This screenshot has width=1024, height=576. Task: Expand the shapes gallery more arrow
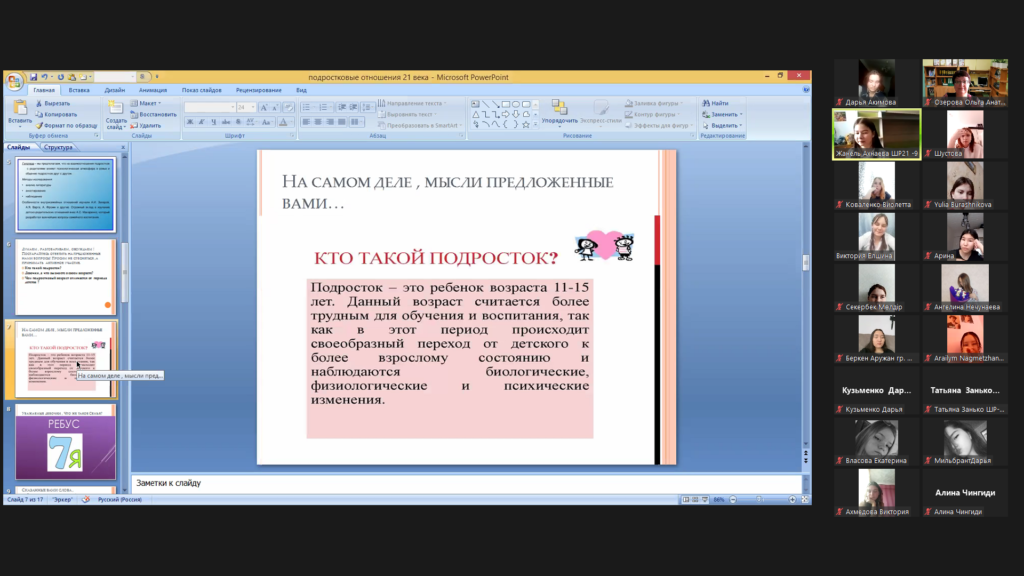click(x=536, y=124)
